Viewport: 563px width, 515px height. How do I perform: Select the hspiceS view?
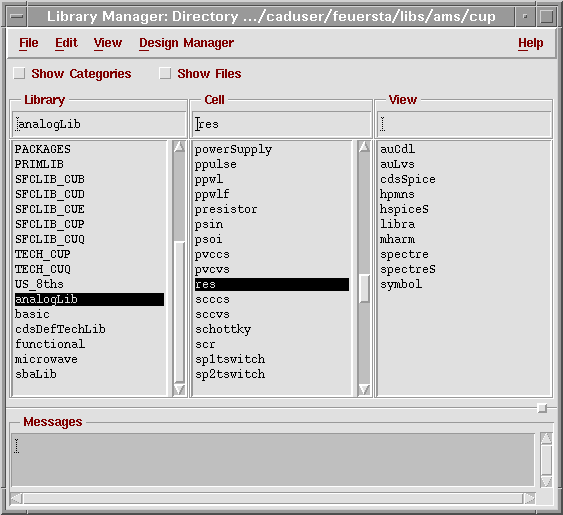click(404, 209)
